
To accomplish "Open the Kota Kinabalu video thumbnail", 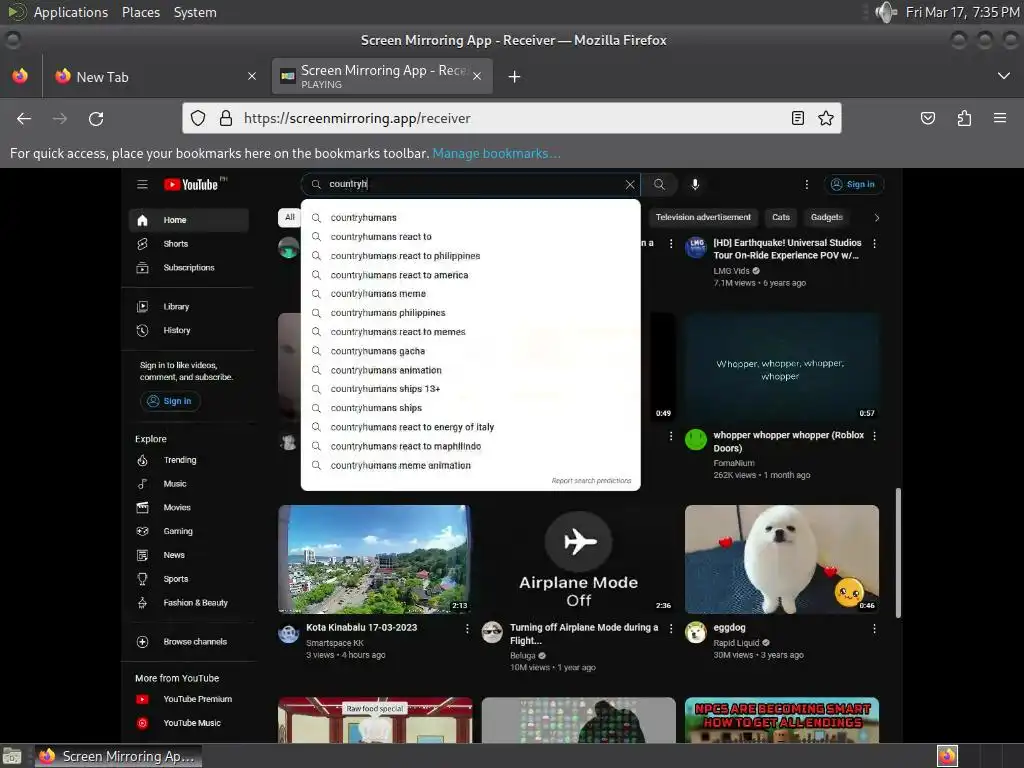I will [x=374, y=559].
